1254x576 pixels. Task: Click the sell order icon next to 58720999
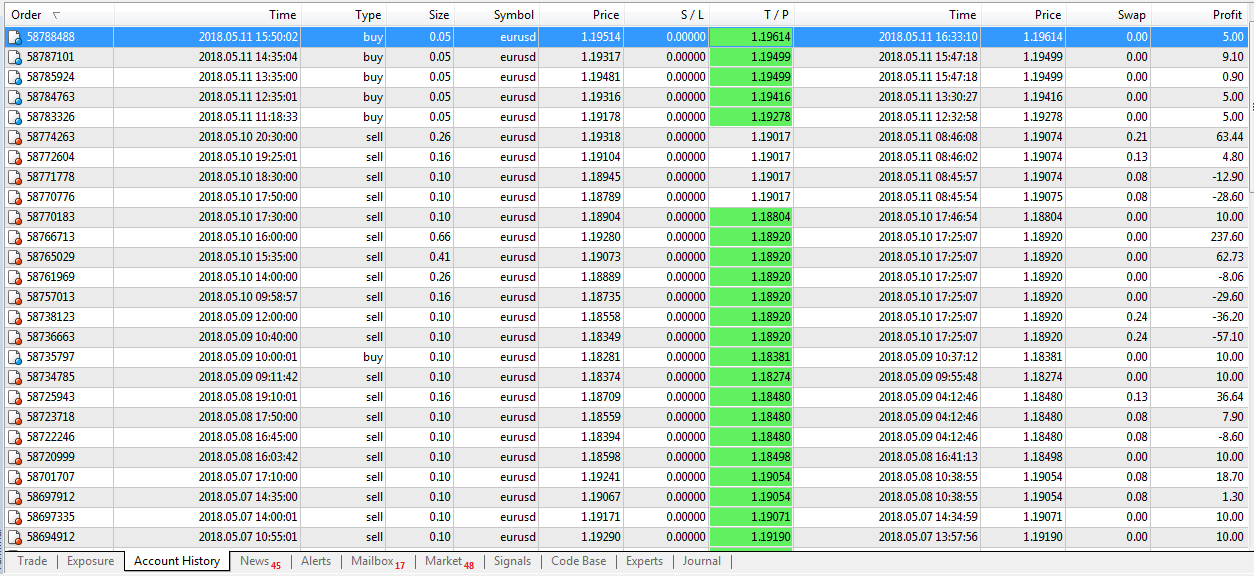pos(15,457)
